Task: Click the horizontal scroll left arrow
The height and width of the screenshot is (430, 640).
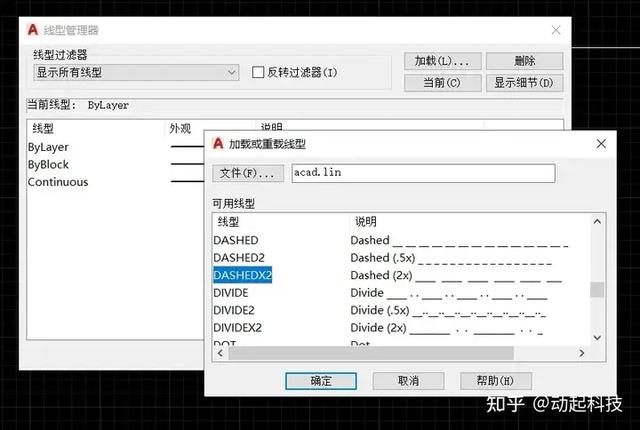Action: click(220, 353)
